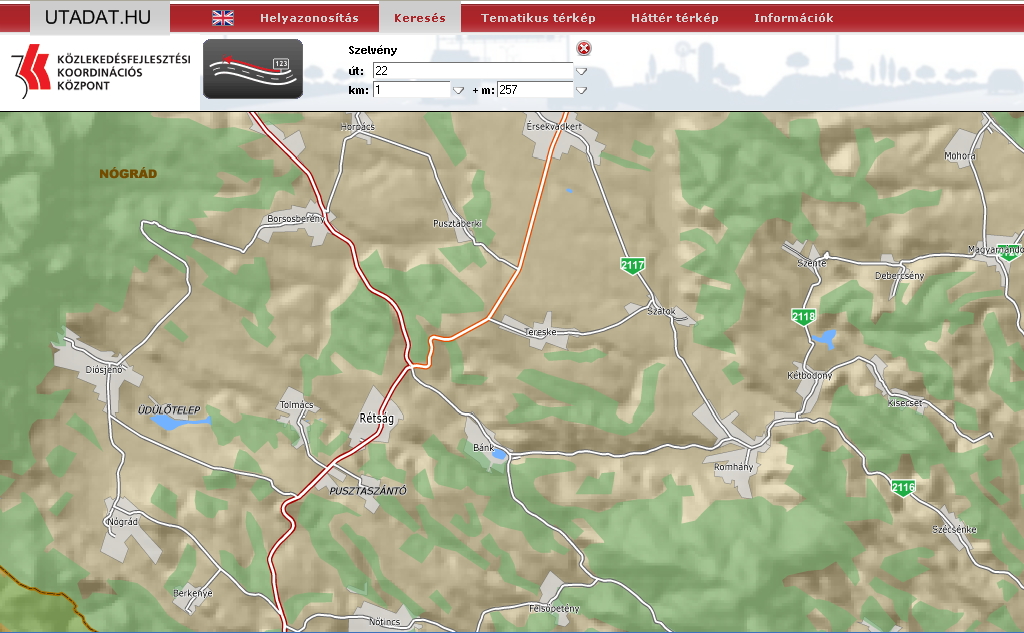1024x633 pixels.
Task: Click the Közlekedésfejlesztési Koordinációs Központ logo
Action: [x=100, y=73]
